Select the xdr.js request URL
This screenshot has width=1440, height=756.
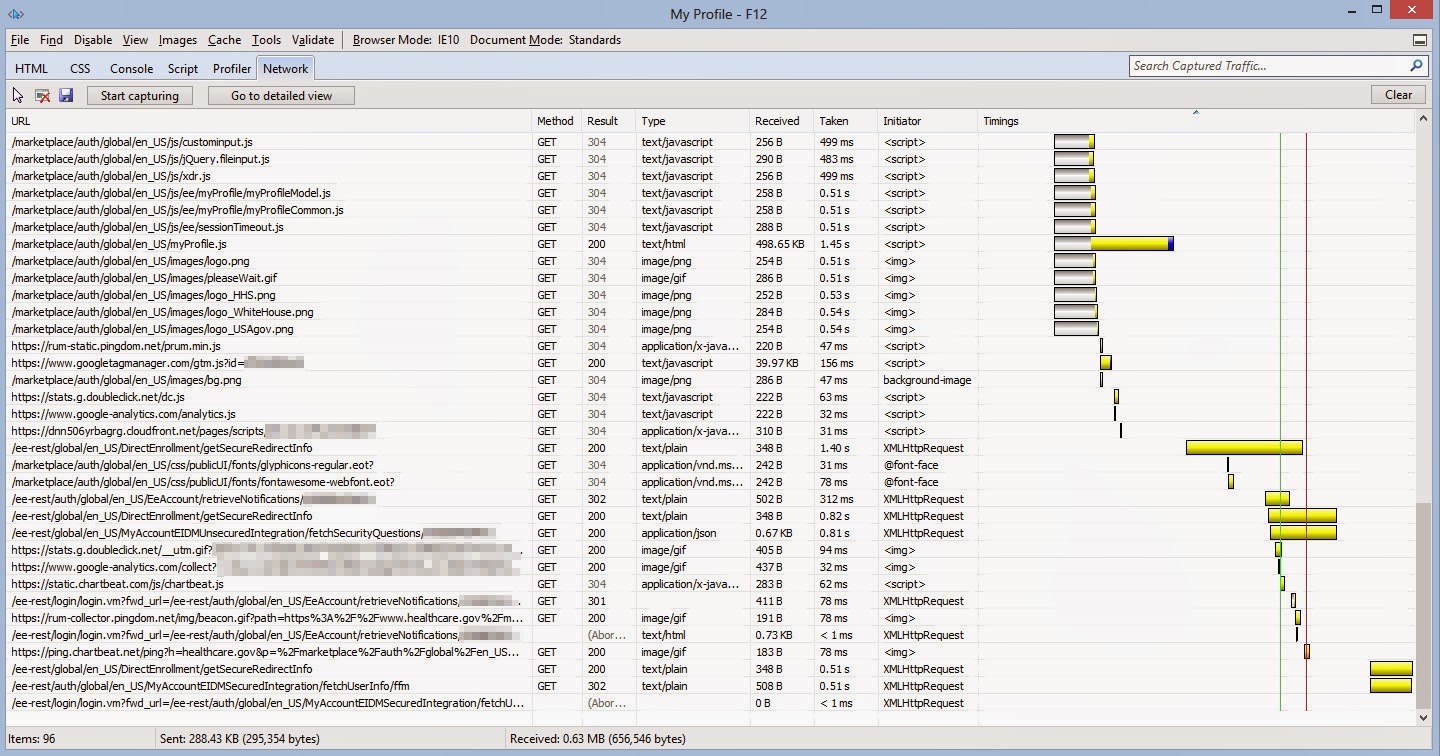click(x=111, y=176)
